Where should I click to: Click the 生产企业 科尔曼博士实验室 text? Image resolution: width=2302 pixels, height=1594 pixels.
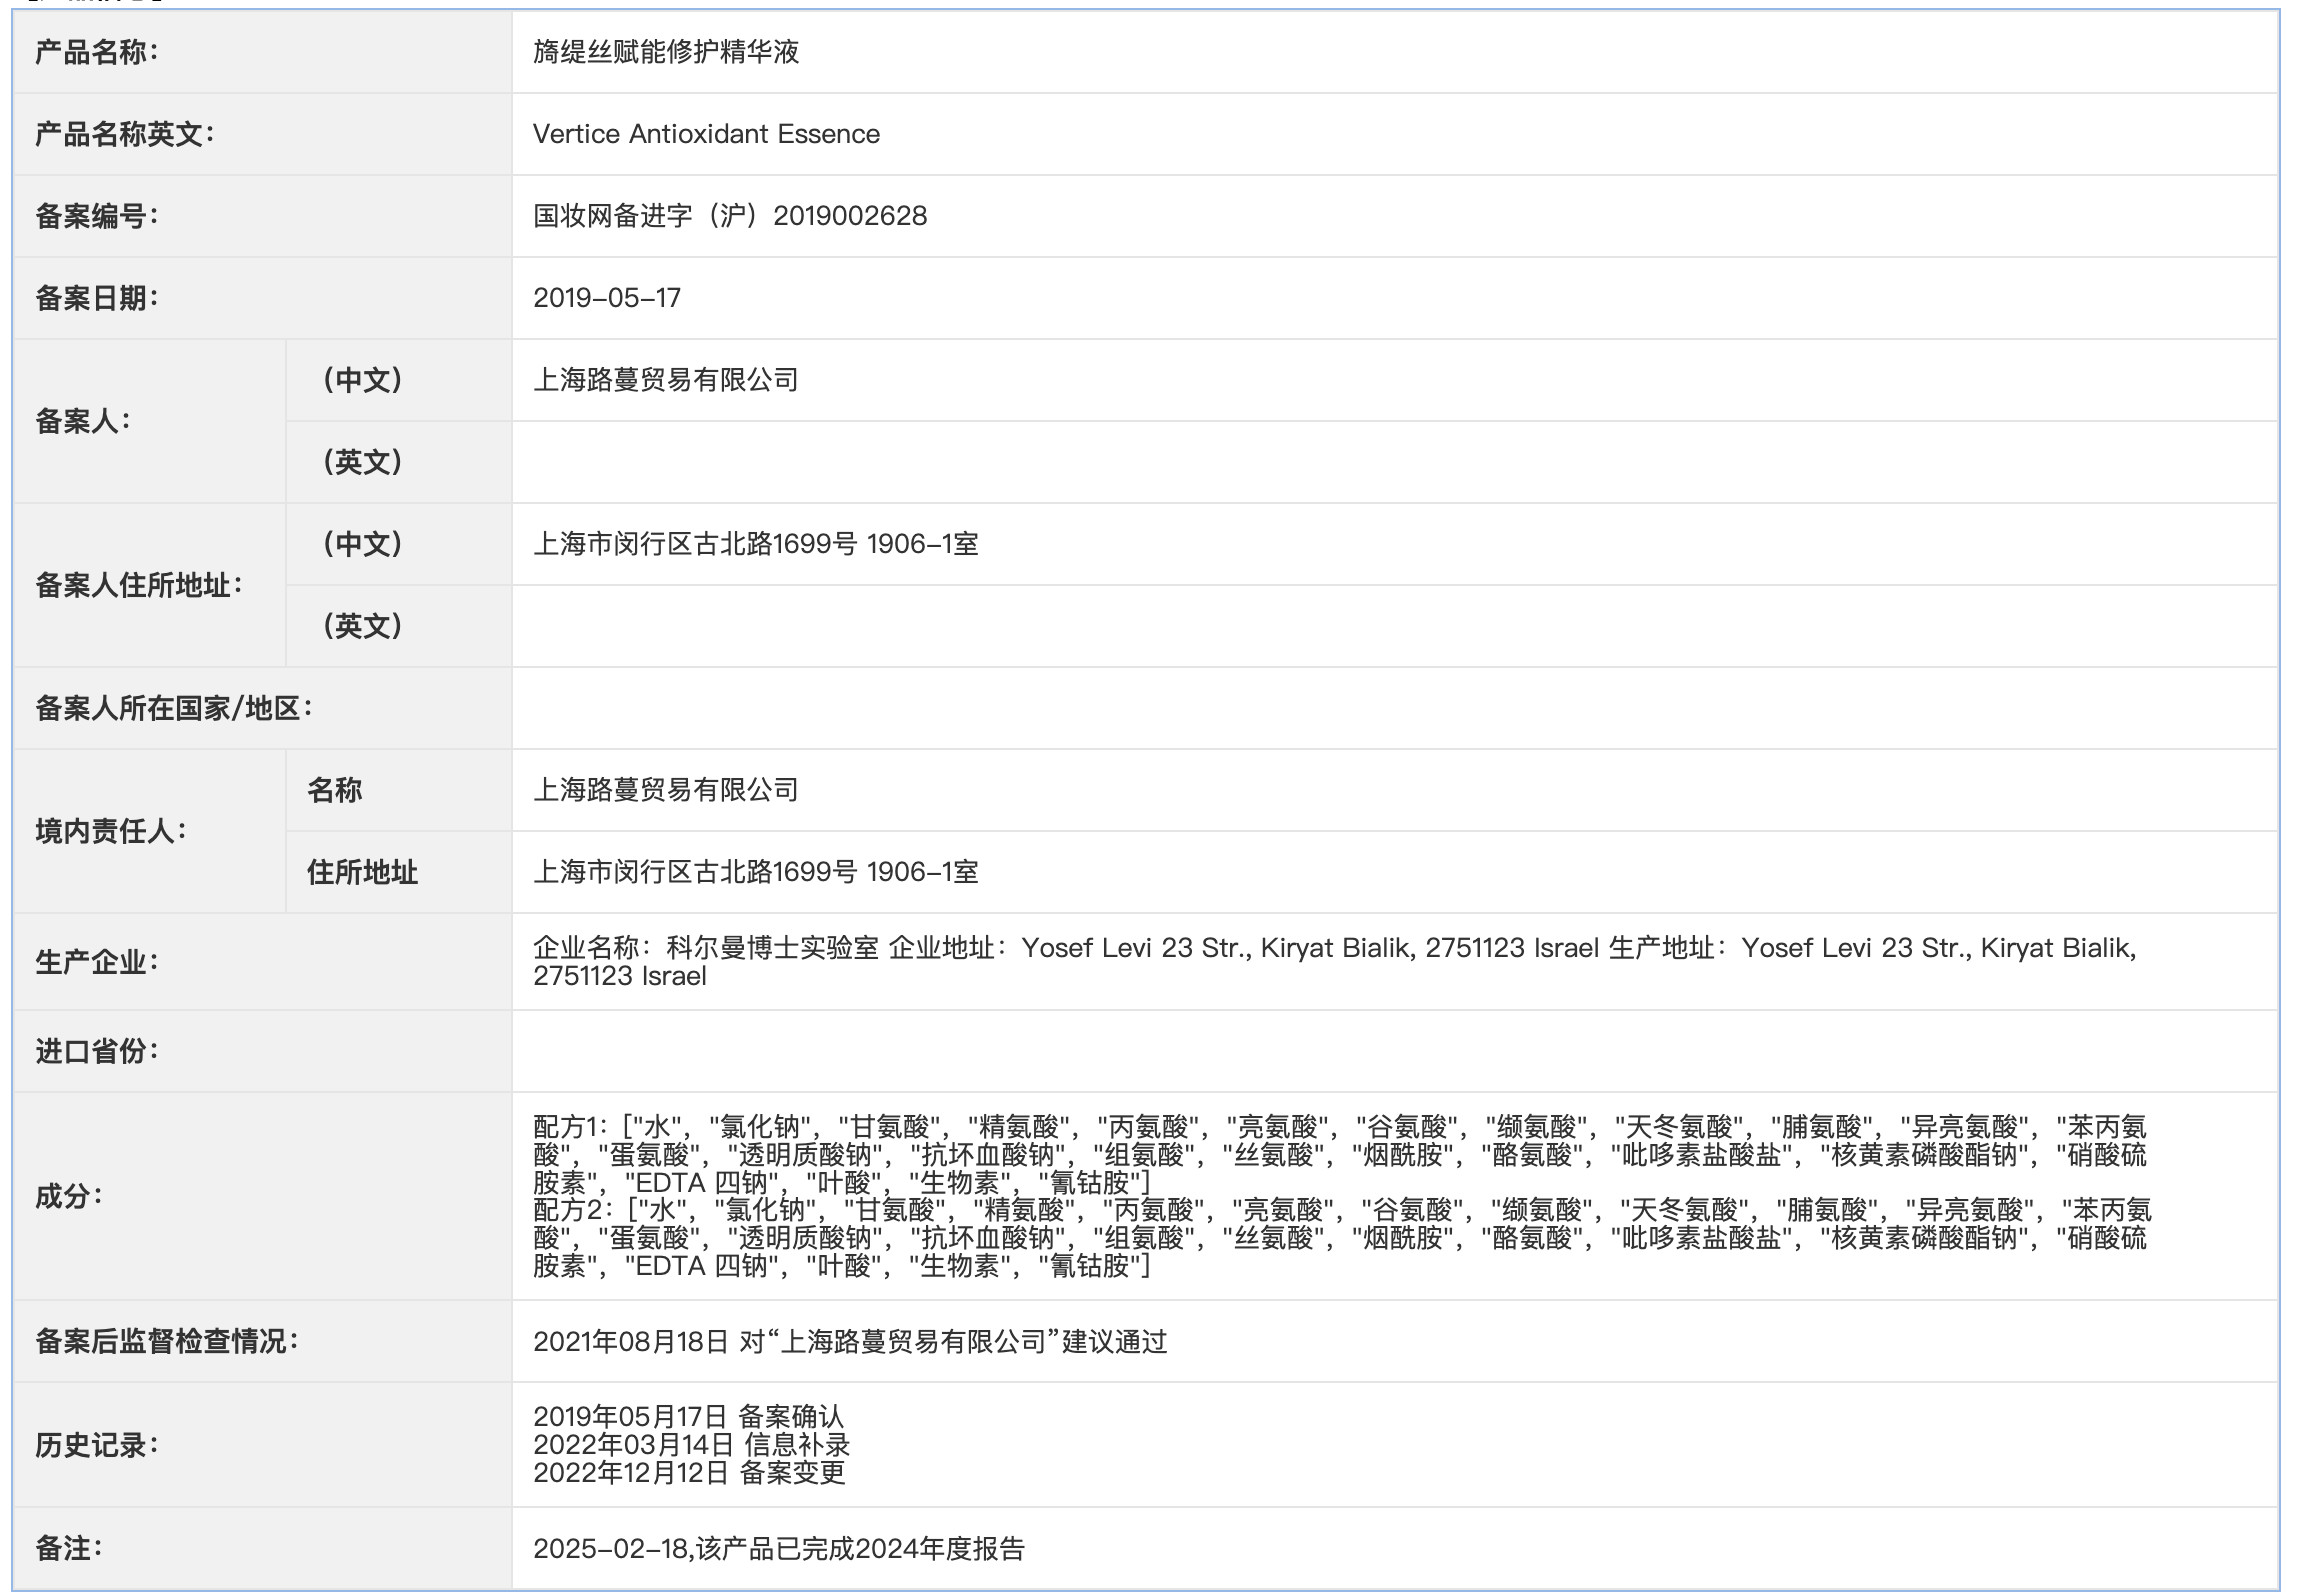point(772,948)
